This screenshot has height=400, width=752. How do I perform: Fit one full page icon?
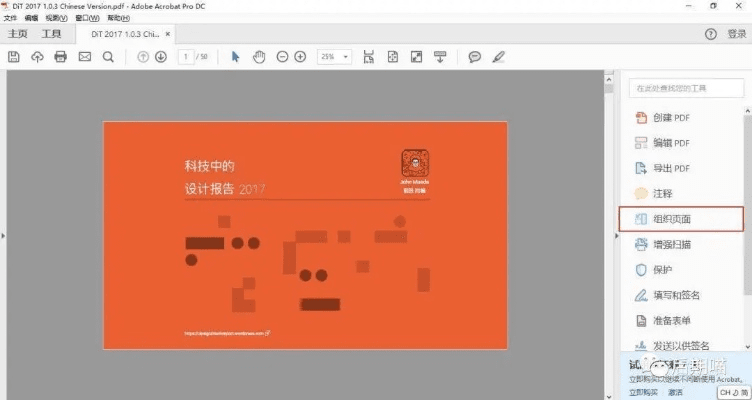(393, 57)
